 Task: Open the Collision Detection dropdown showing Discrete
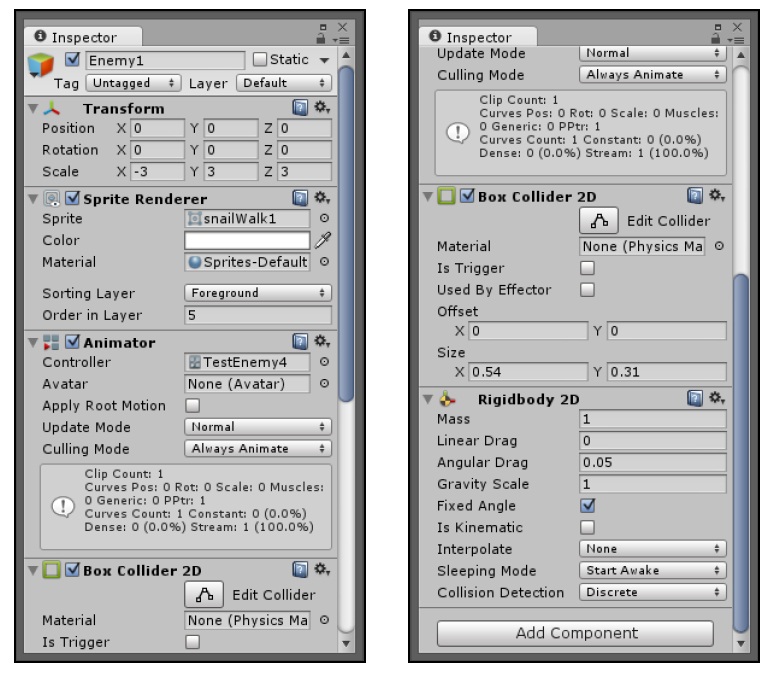[x=653, y=591]
